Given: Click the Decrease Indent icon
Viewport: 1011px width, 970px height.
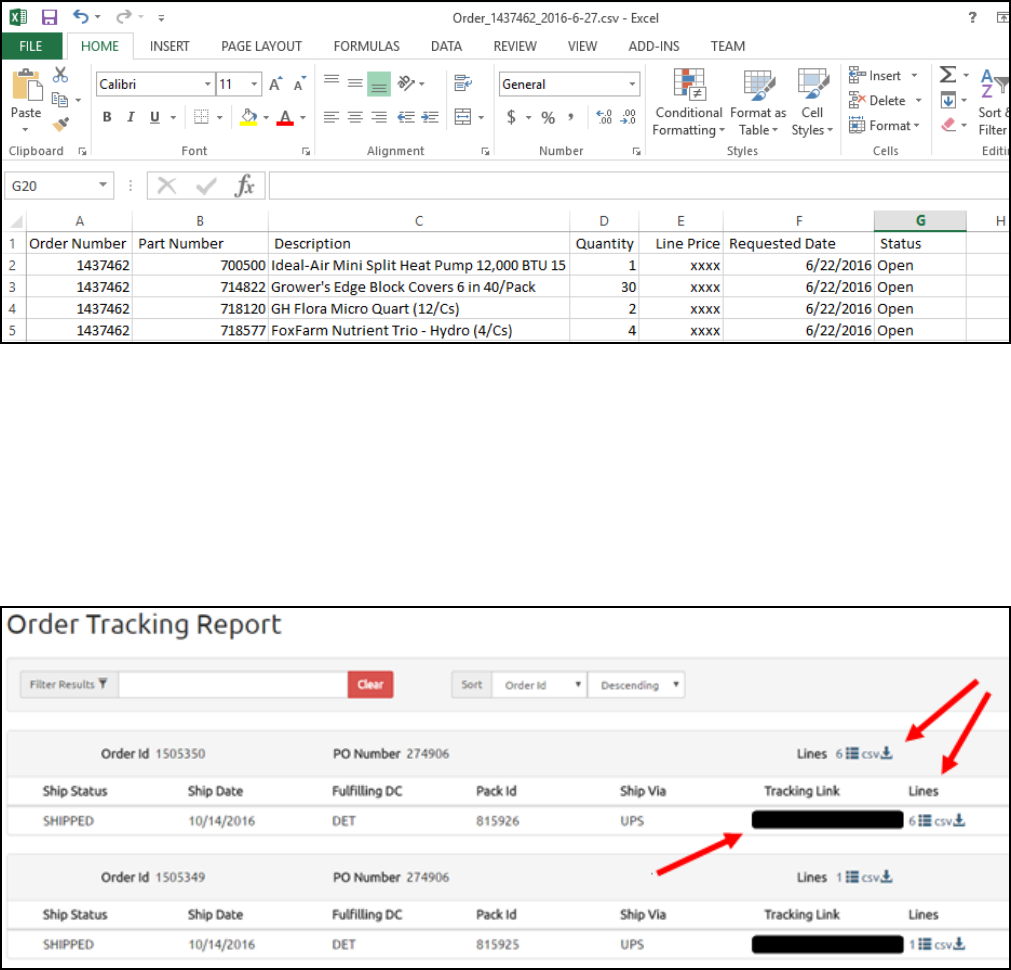Looking at the screenshot, I should [406, 117].
